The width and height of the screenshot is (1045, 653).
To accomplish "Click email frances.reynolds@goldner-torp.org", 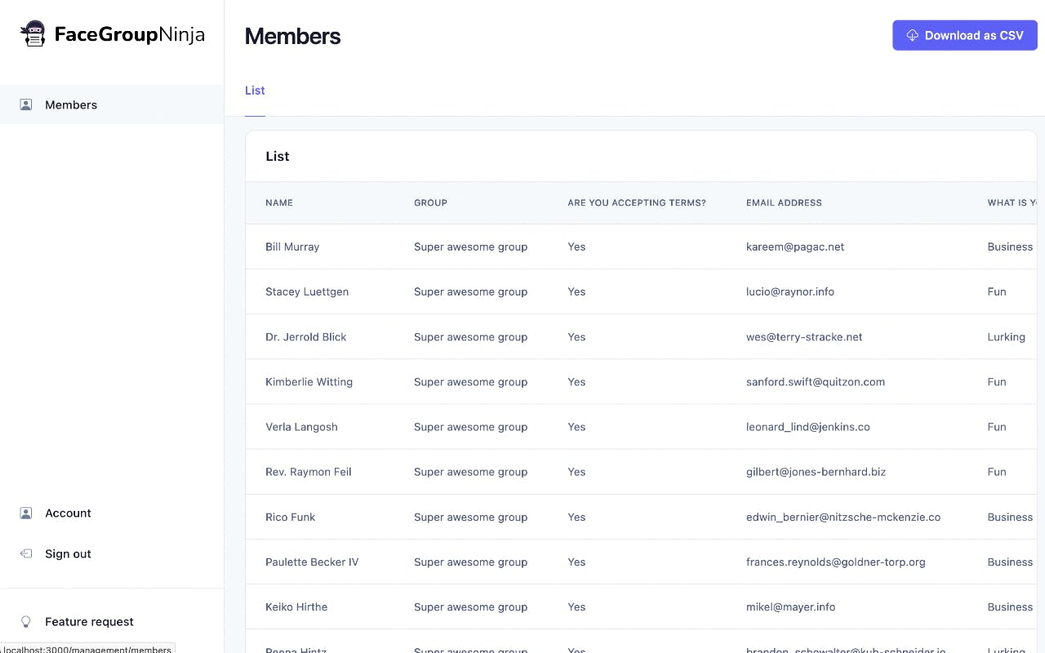I will (836, 562).
